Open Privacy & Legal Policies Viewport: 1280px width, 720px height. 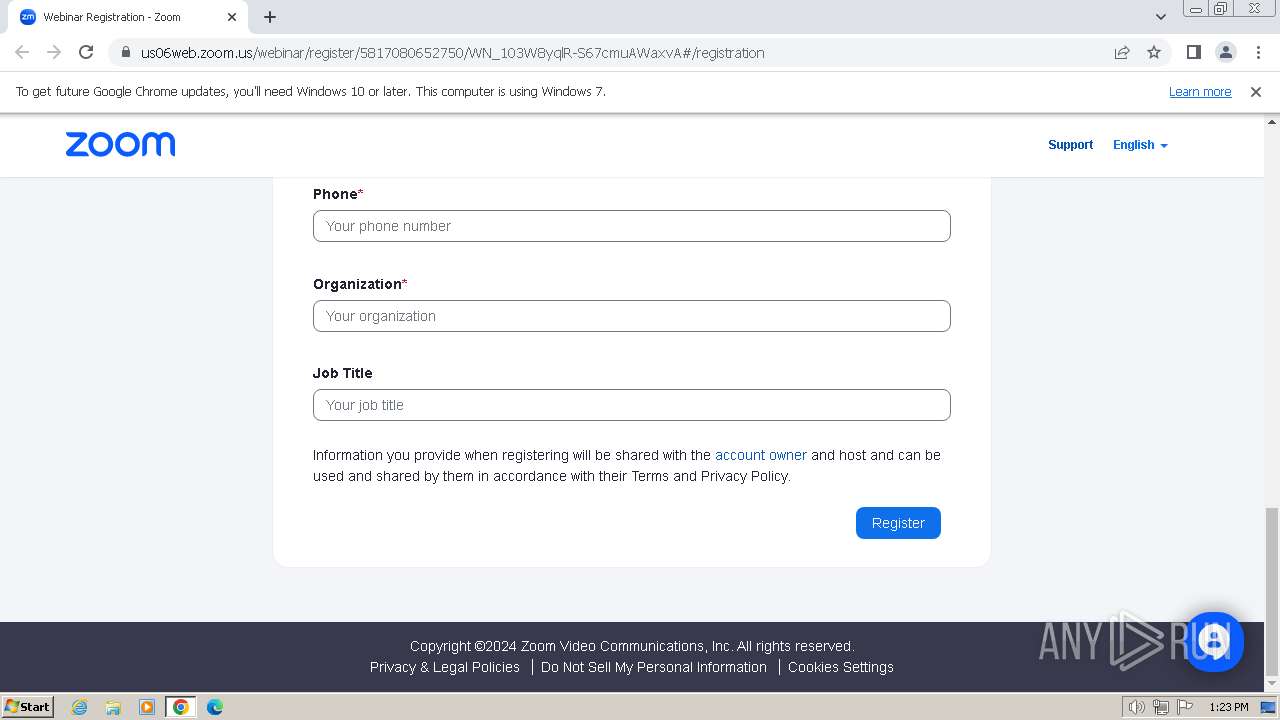tap(445, 667)
